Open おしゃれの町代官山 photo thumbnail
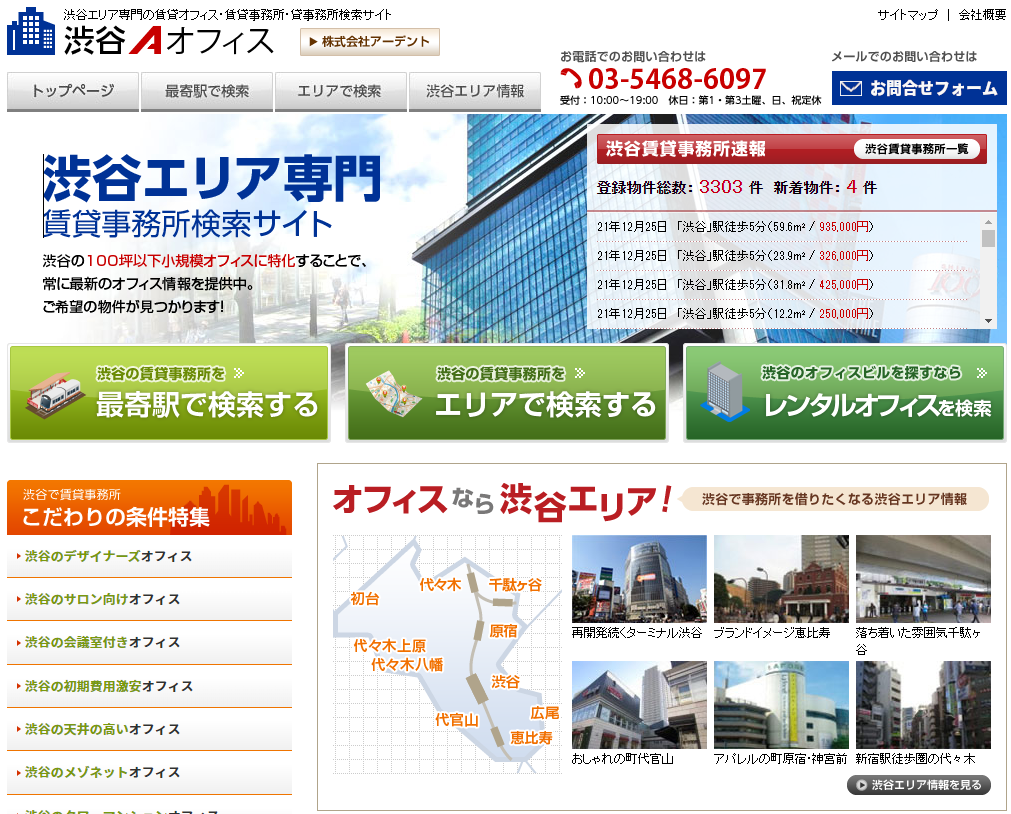Screen dimensions: 1011x814 click(639, 705)
